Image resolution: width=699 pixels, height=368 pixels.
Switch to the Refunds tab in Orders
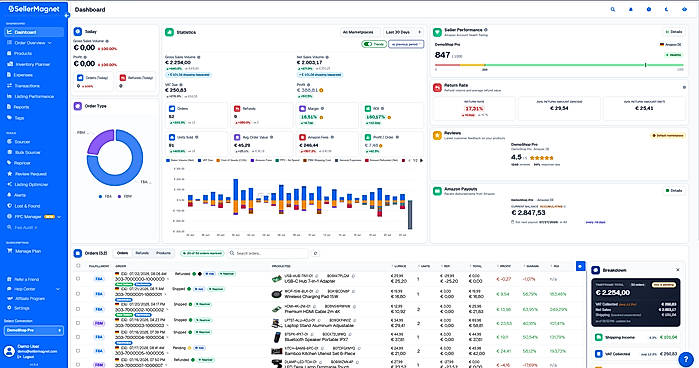142,253
